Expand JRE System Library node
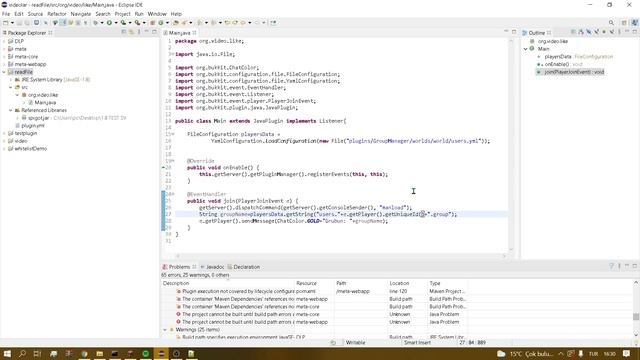 point(11,80)
